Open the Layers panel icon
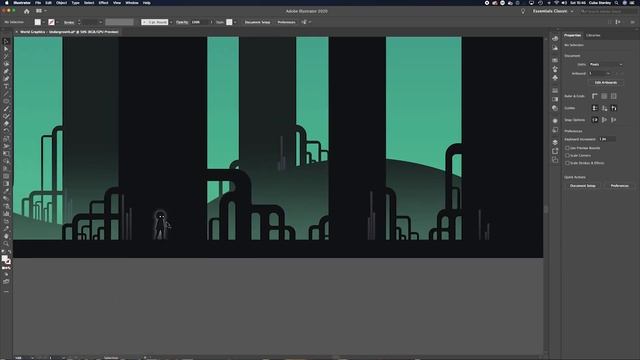This screenshot has width=640, height=360. pos(555,142)
